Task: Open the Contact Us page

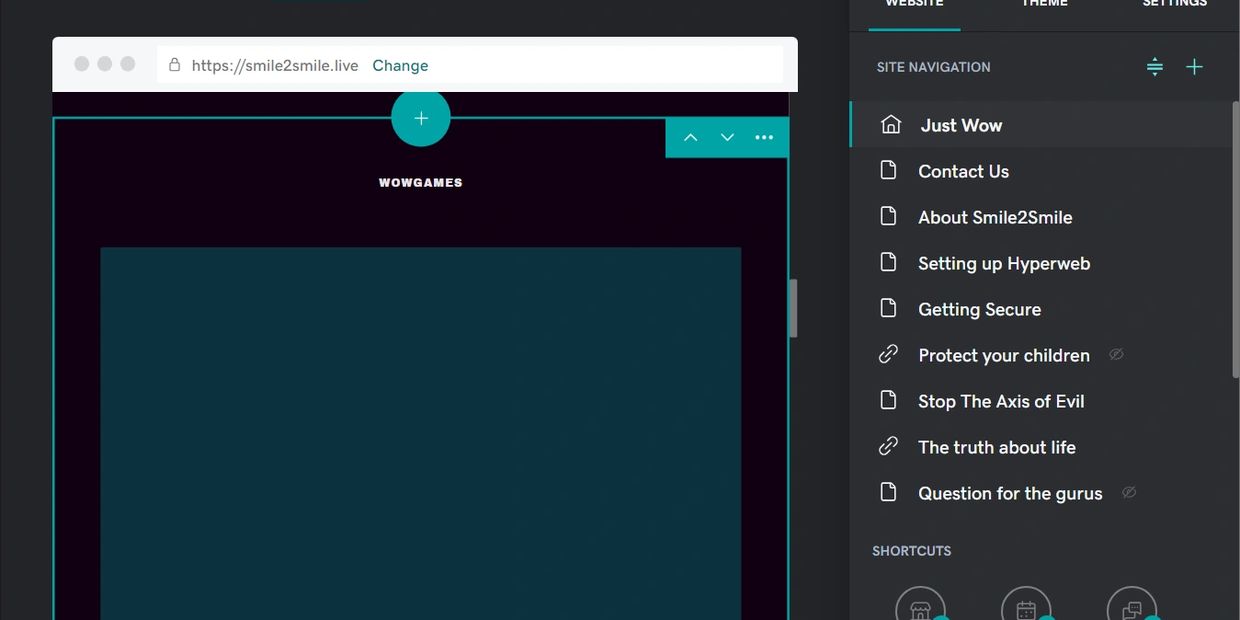Action: (x=963, y=171)
